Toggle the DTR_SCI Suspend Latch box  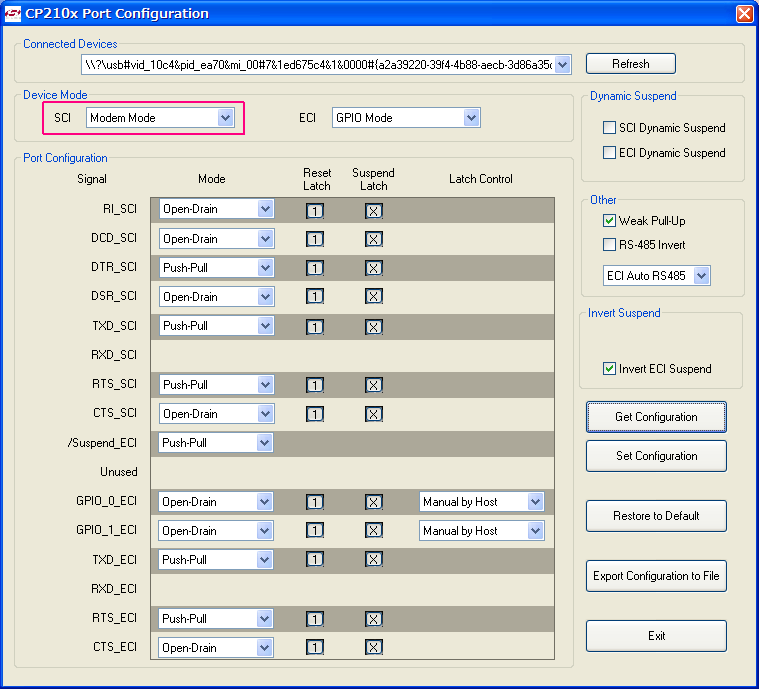(374, 268)
